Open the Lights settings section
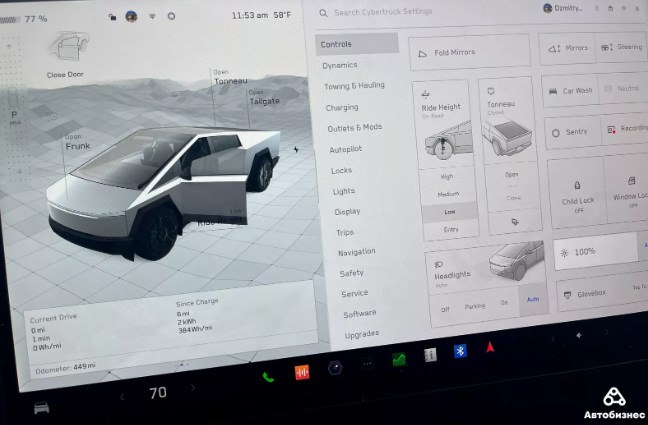Viewport: 648px width, 425px height. point(343,191)
